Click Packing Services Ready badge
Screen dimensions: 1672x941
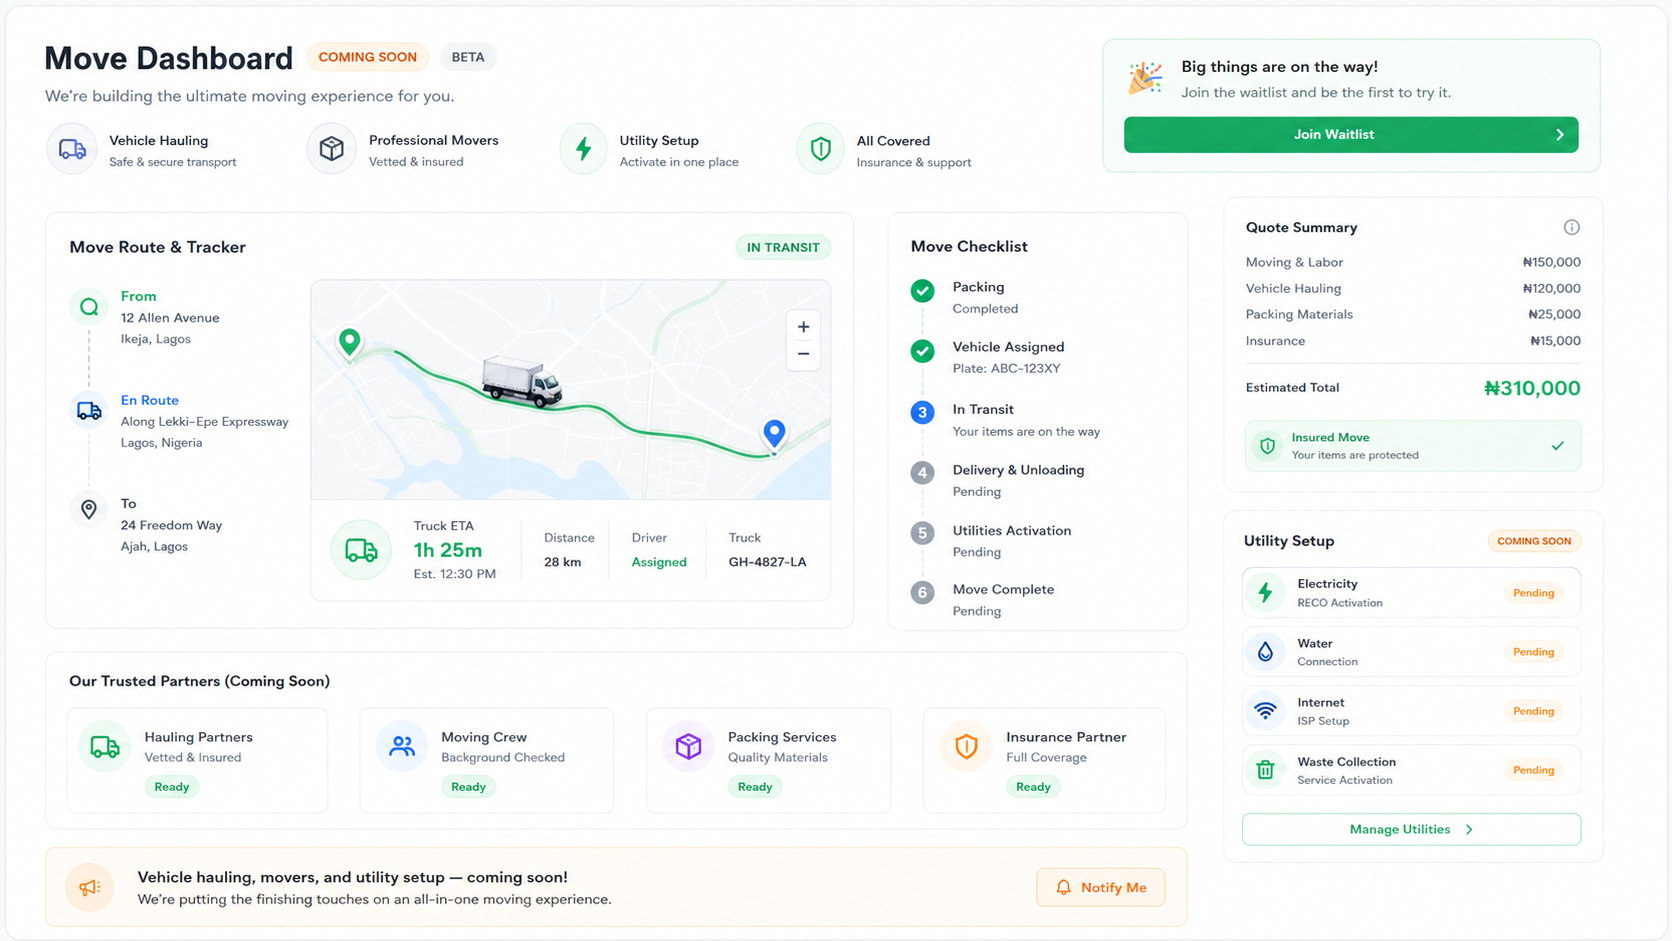pos(755,787)
